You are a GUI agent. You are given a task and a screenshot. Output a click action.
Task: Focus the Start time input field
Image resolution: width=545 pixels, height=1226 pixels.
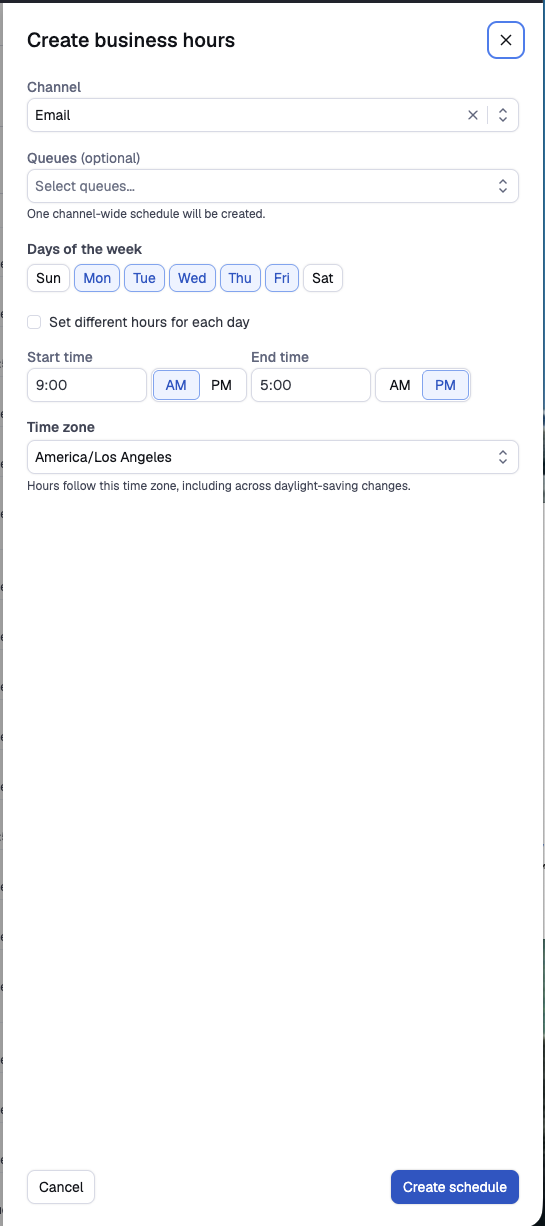pos(87,385)
